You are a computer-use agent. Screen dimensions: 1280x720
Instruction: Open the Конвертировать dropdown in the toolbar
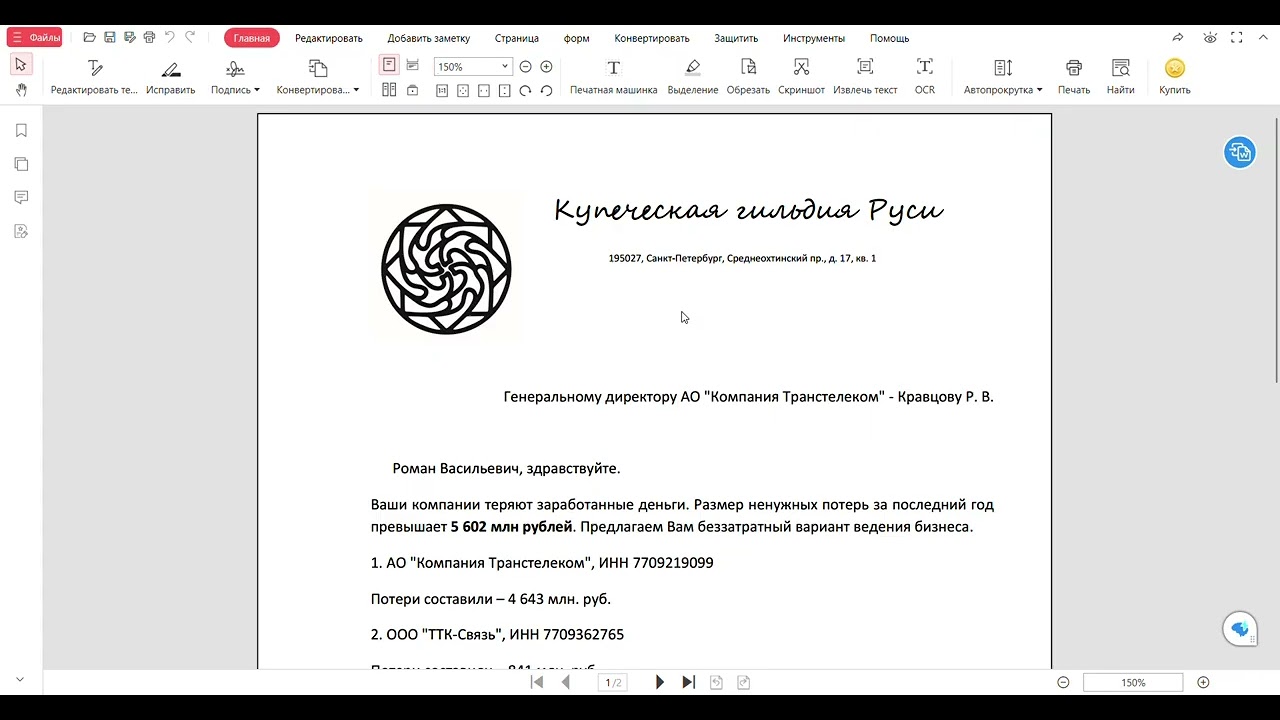click(318, 78)
